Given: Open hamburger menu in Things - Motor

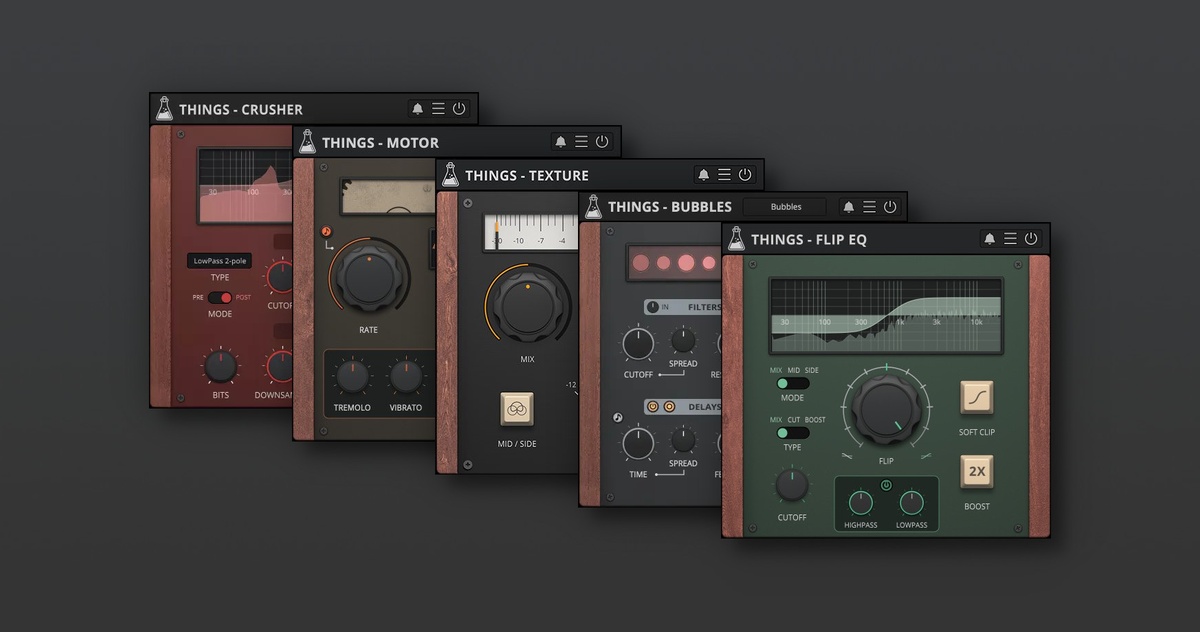Looking at the screenshot, I should 581,142.
